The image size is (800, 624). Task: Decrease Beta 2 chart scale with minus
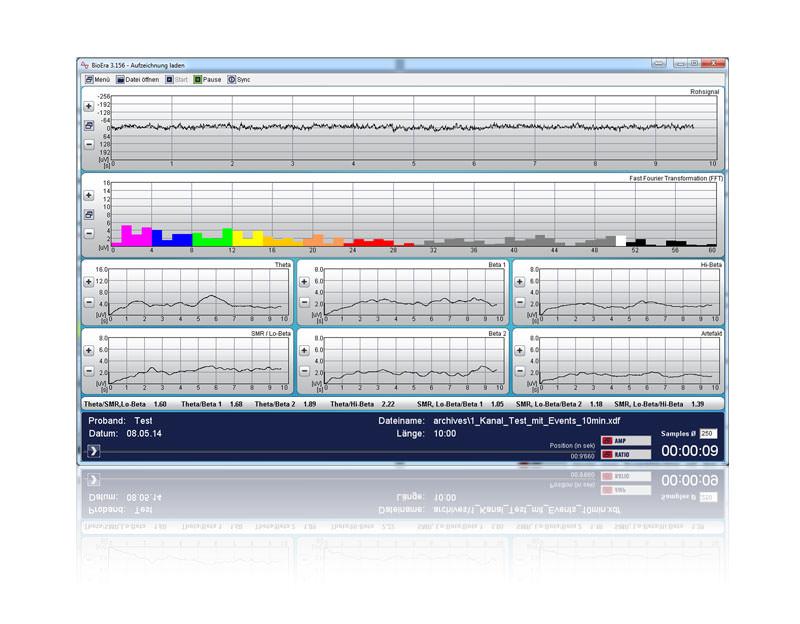pyautogui.click(x=304, y=371)
